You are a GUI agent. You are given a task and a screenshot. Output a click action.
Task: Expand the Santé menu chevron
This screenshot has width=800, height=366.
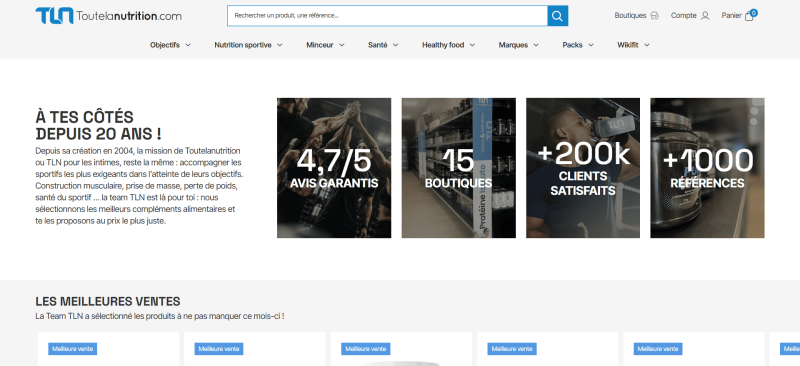pyautogui.click(x=395, y=45)
